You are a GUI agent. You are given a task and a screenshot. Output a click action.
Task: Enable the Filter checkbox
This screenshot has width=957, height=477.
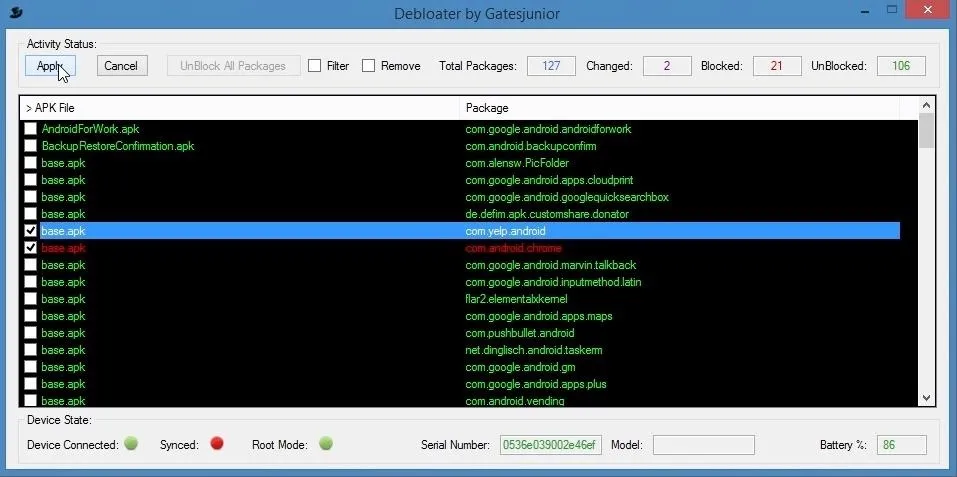point(314,66)
